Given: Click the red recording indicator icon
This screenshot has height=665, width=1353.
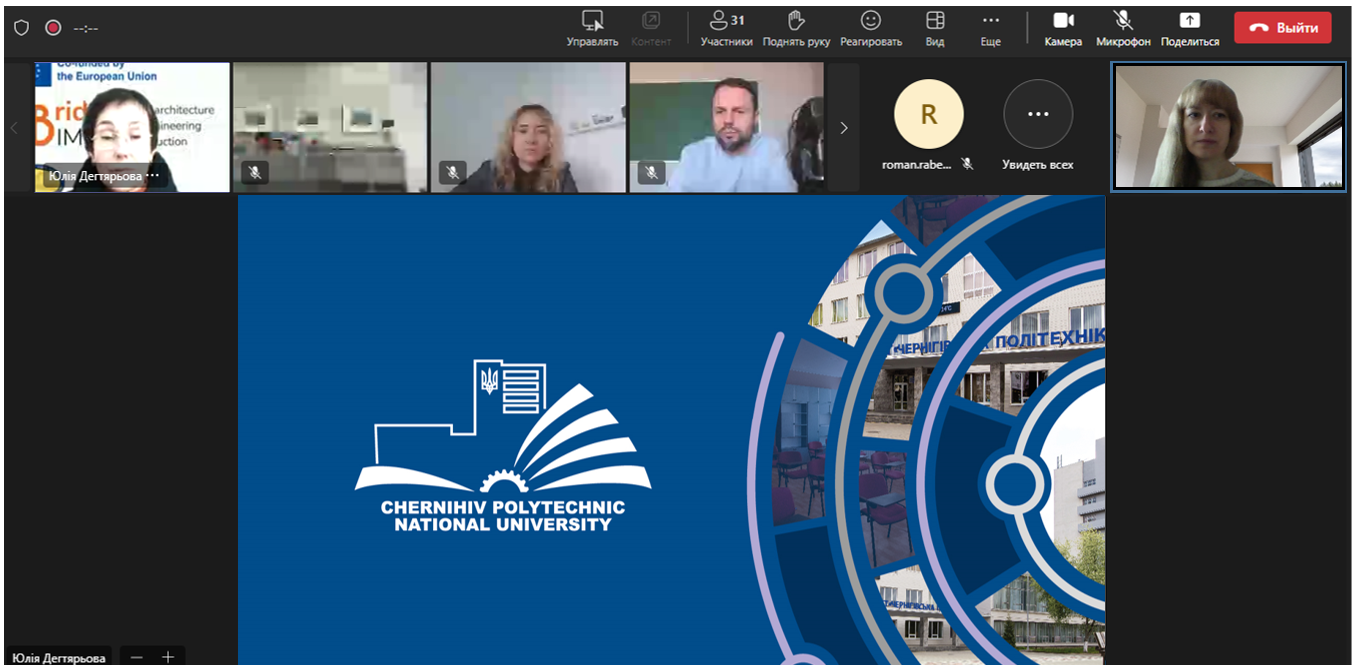Looking at the screenshot, I should (x=53, y=28).
